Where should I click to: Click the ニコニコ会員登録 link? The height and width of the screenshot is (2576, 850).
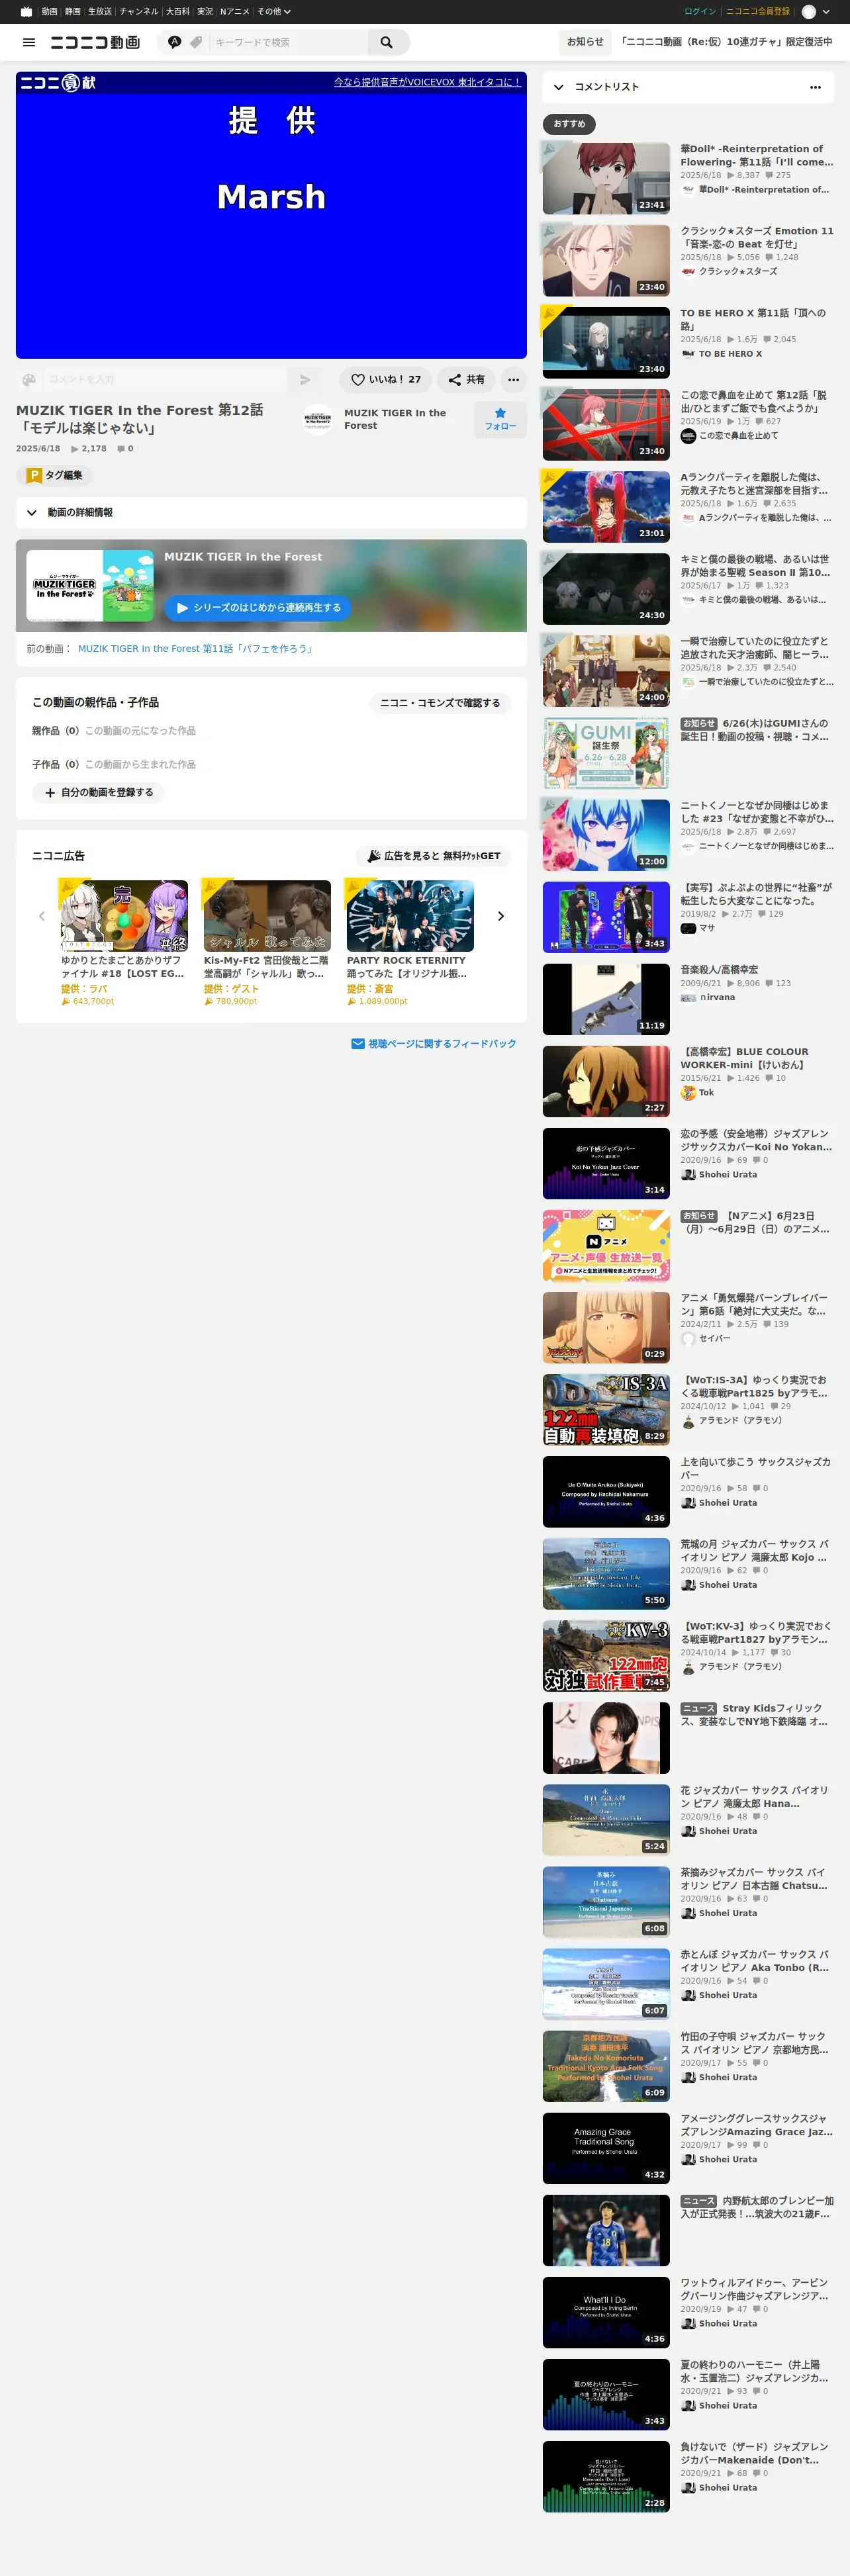click(x=757, y=12)
